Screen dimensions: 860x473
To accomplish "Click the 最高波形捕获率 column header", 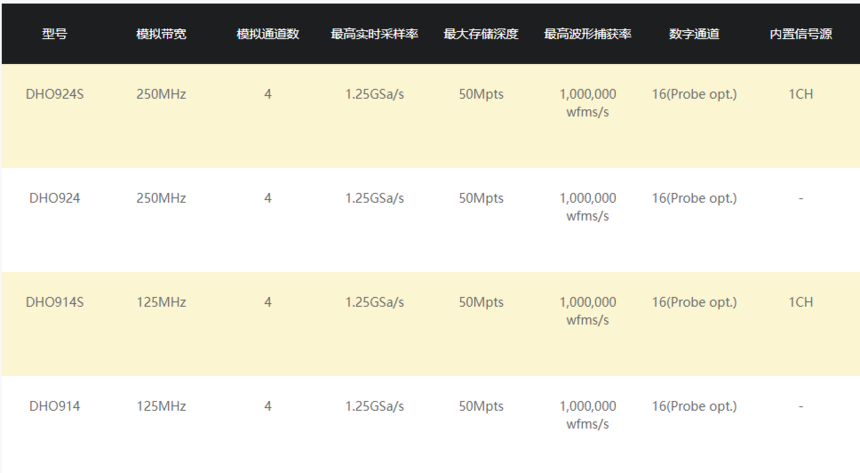I will tap(587, 34).
